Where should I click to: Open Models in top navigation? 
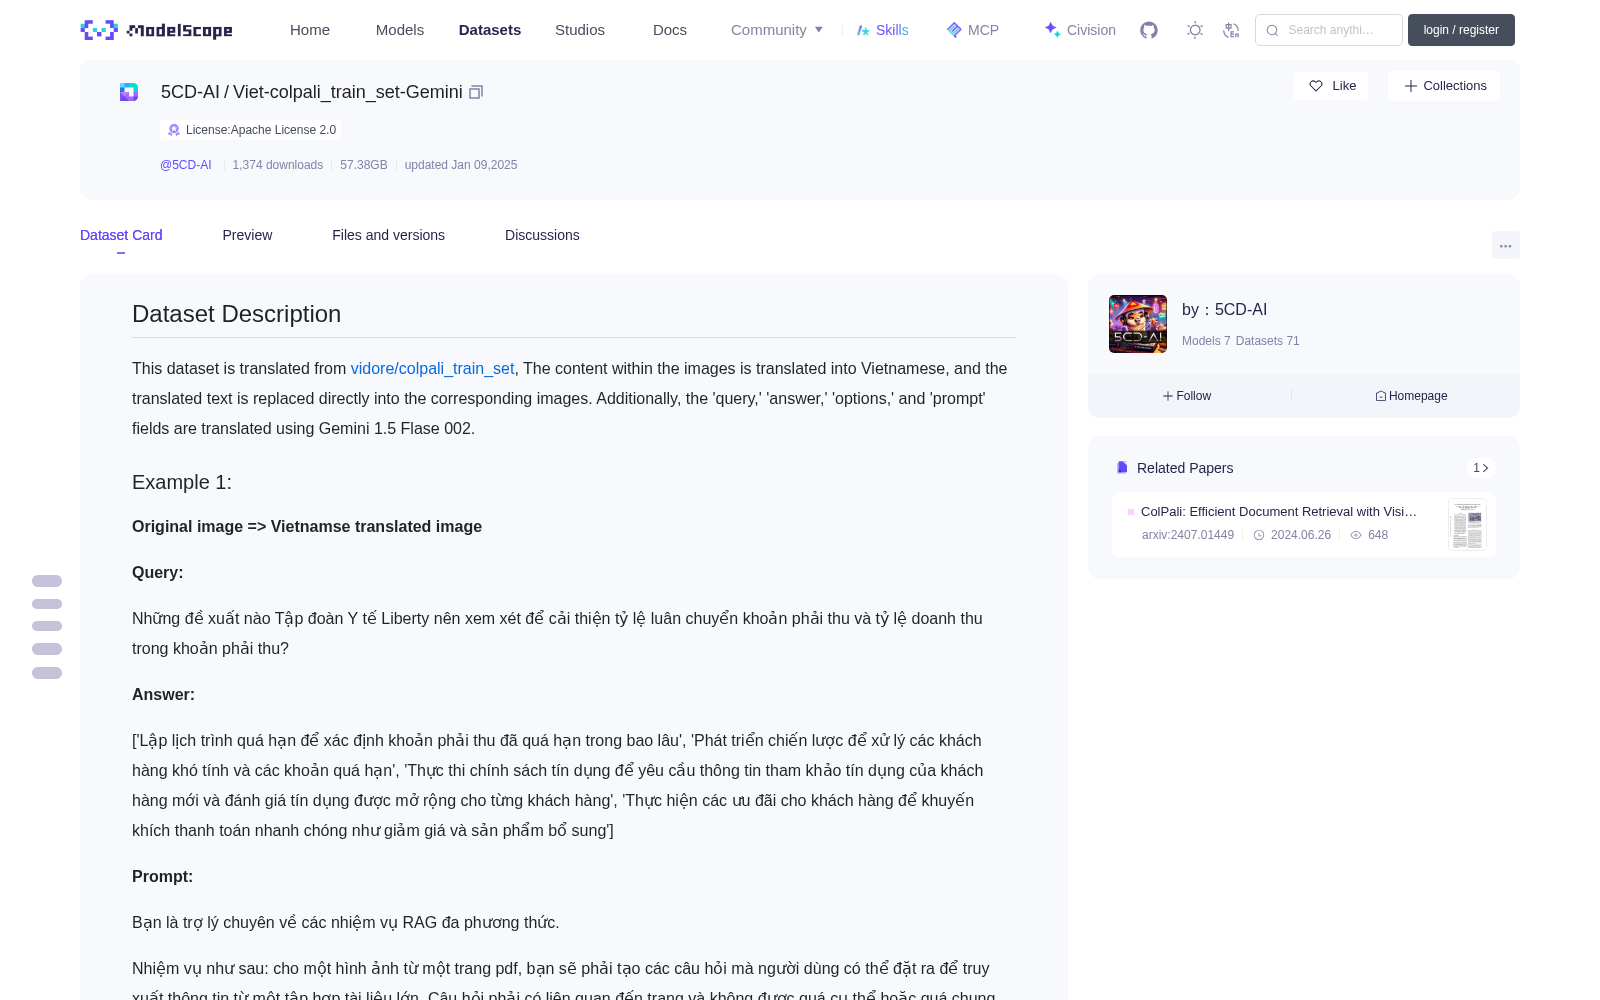[x=400, y=30]
